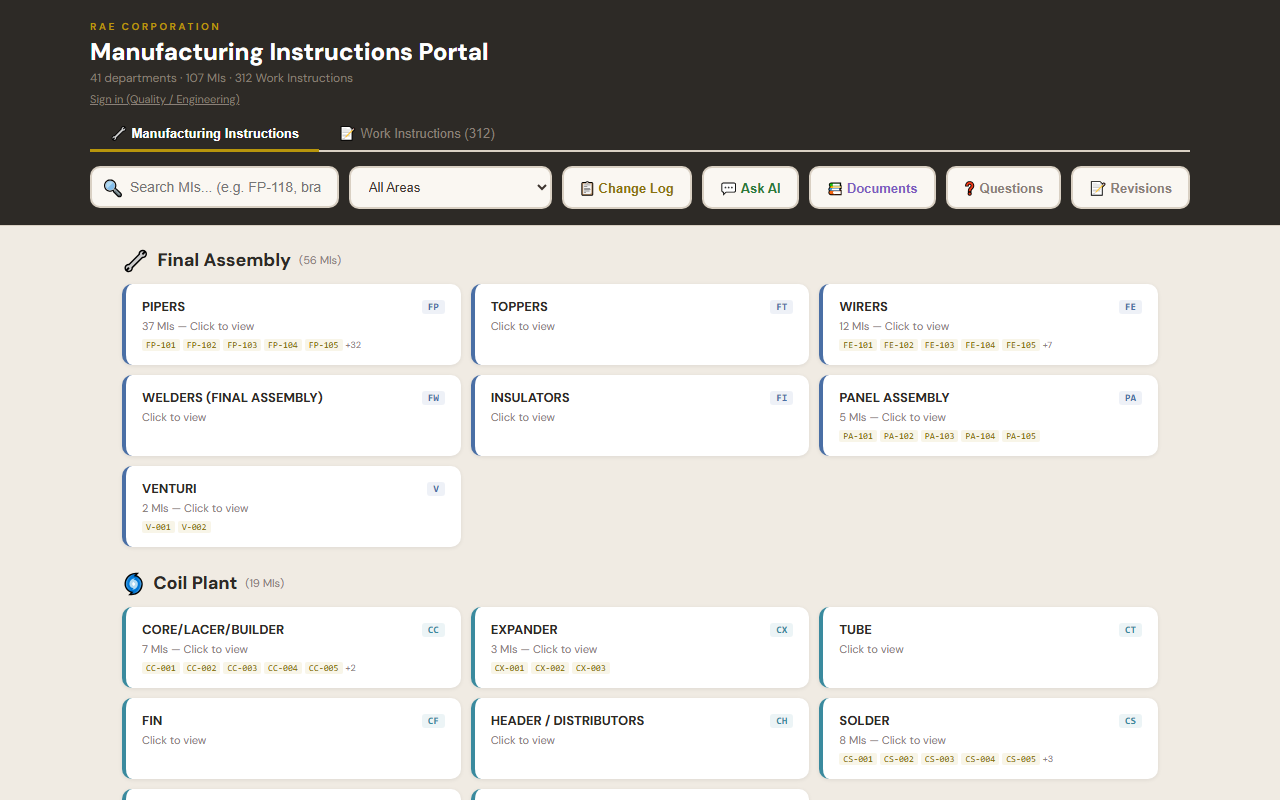Open the VENTURI department card
This screenshot has height=800, width=1280.
(x=292, y=507)
